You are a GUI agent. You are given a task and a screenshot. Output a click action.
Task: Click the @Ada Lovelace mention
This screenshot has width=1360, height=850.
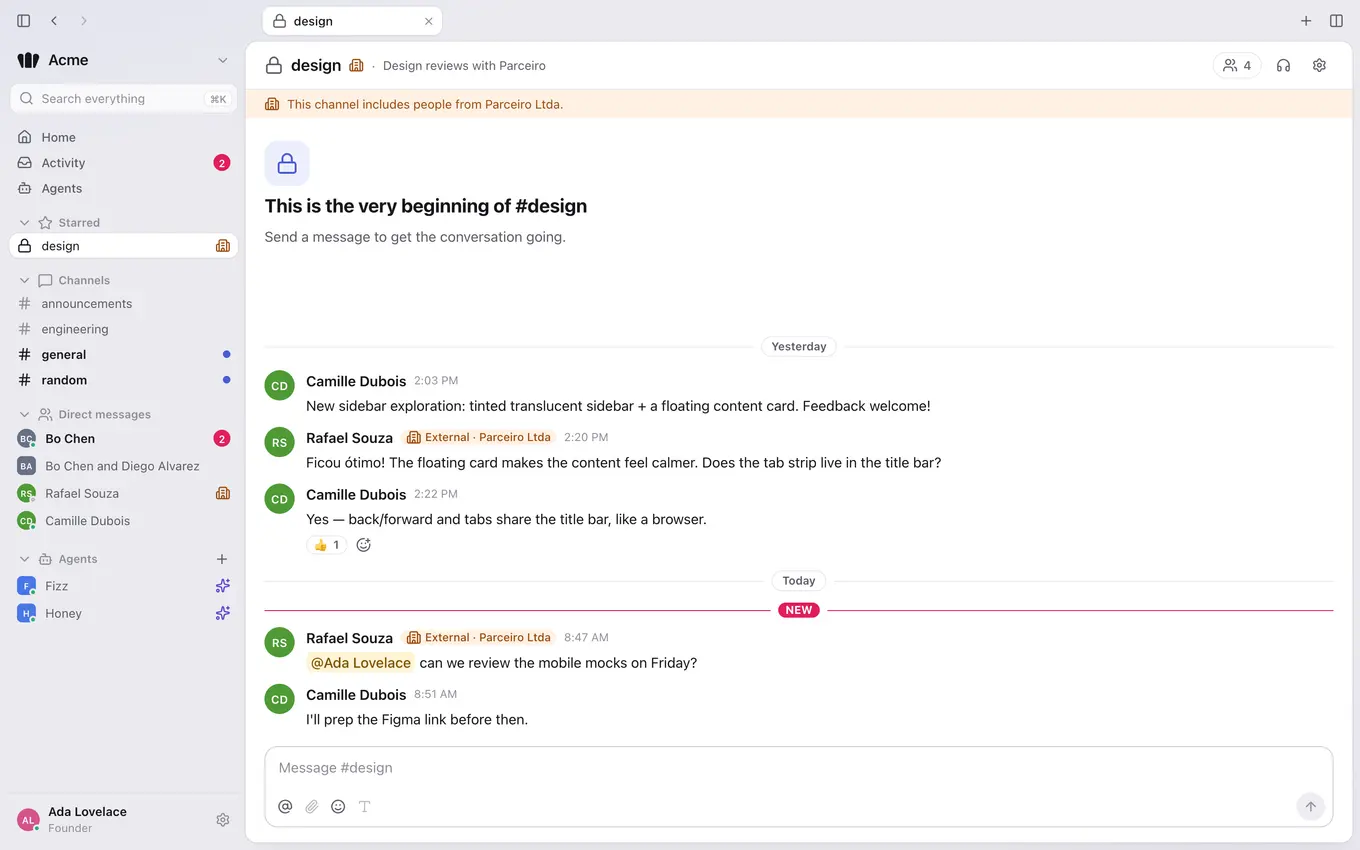tap(360, 663)
